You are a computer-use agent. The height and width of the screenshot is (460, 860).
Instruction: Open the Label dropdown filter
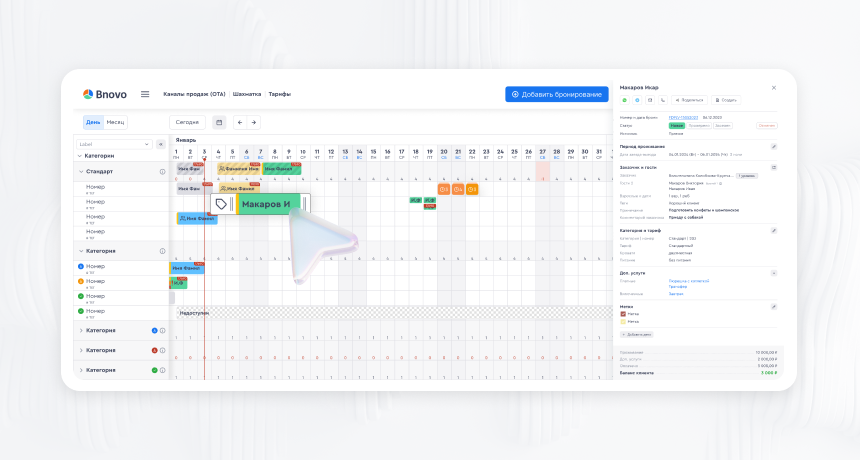click(115, 144)
